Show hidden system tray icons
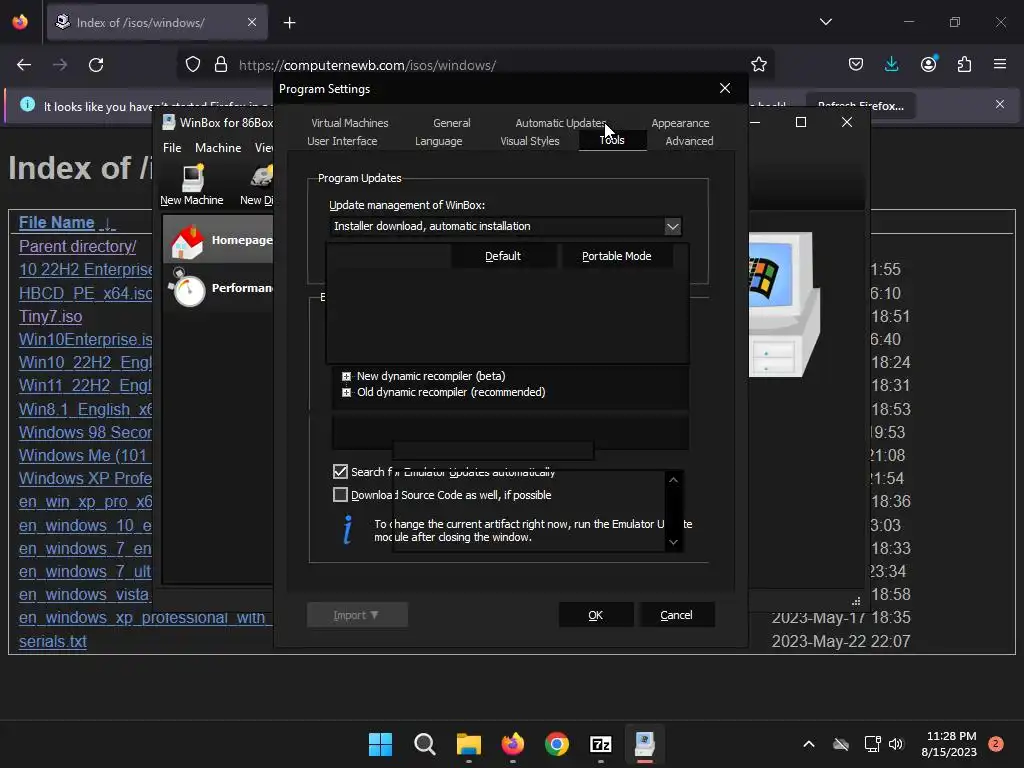The height and width of the screenshot is (768, 1024). point(808,744)
